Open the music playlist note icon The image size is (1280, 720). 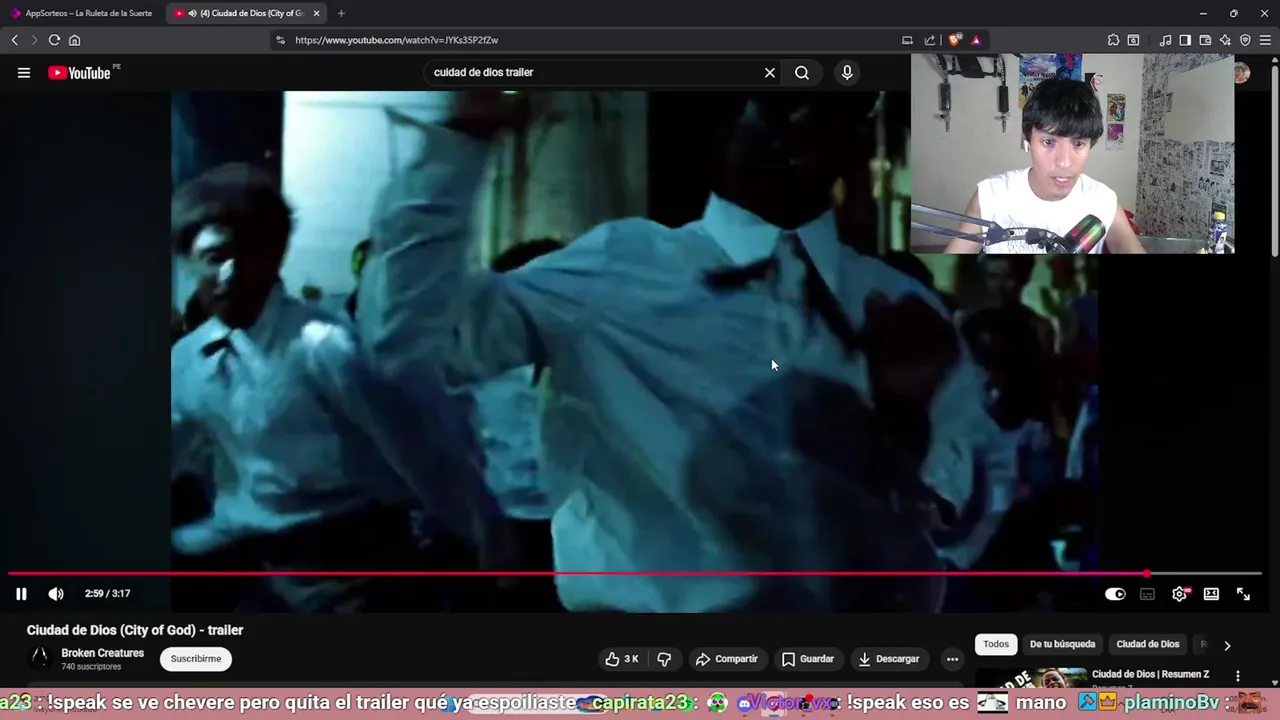tap(1165, 40)
